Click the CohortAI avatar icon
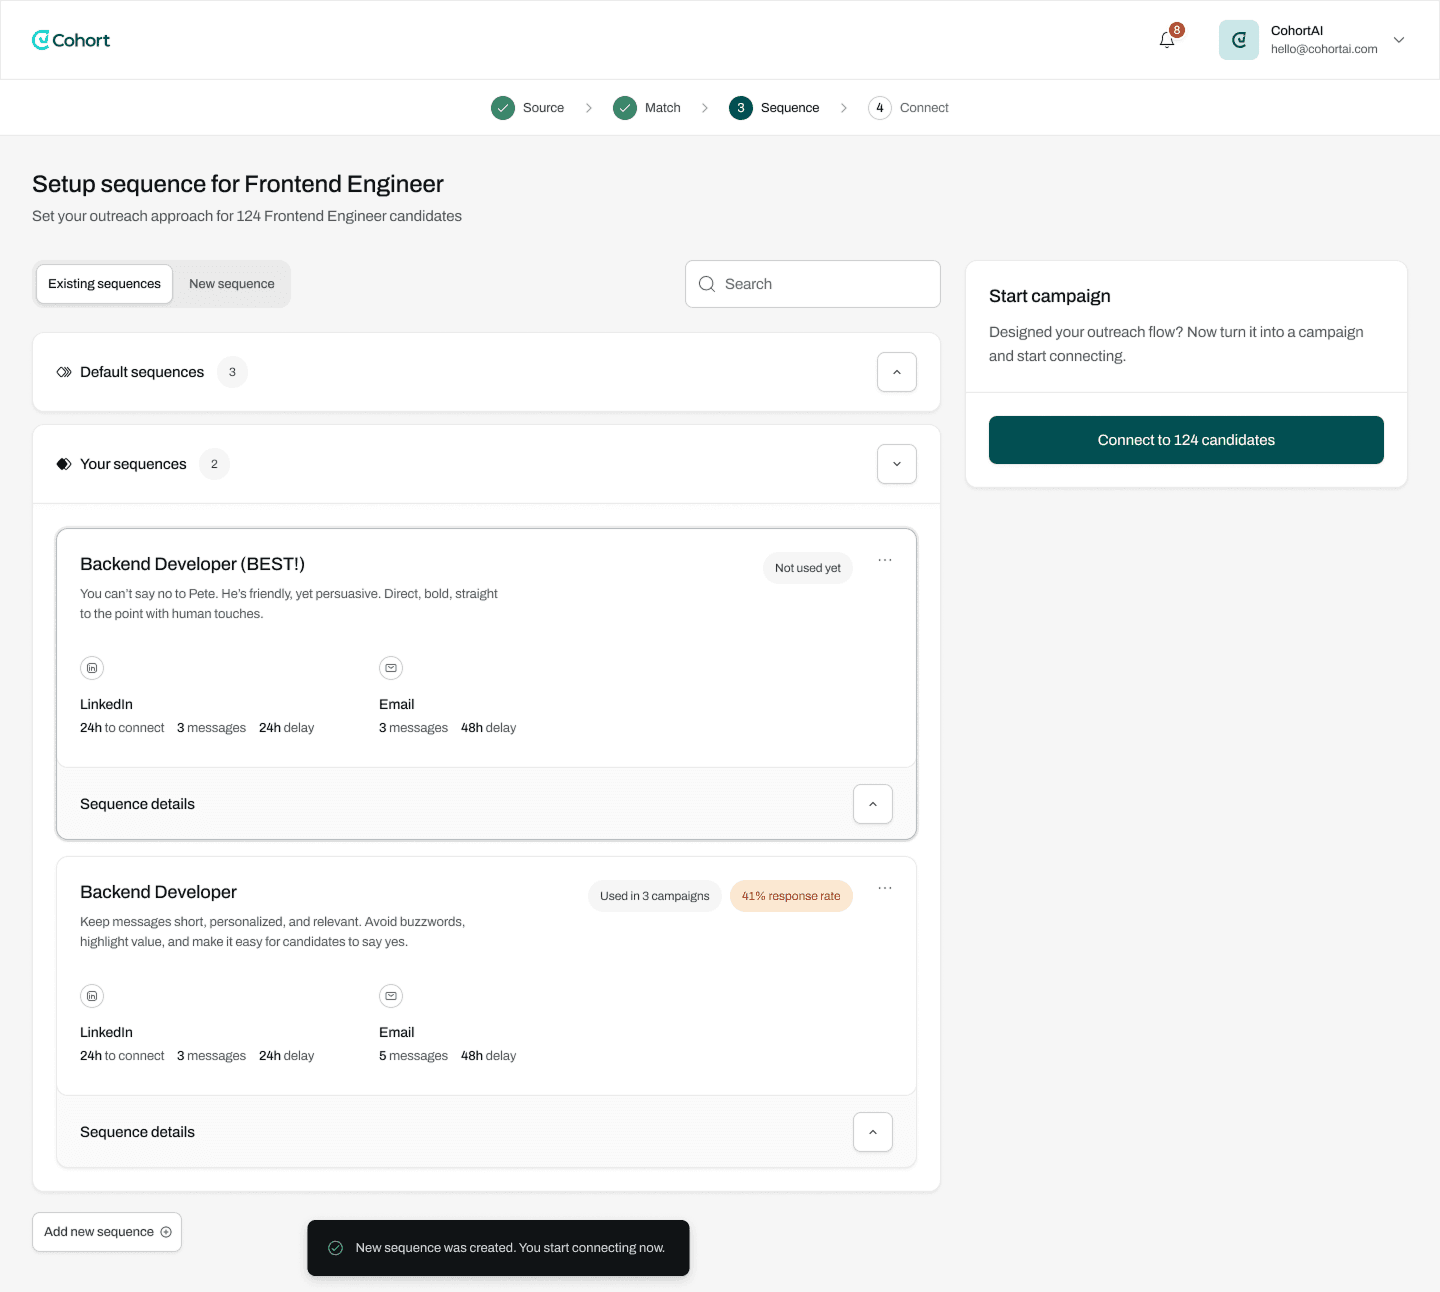 [1238, 39]
